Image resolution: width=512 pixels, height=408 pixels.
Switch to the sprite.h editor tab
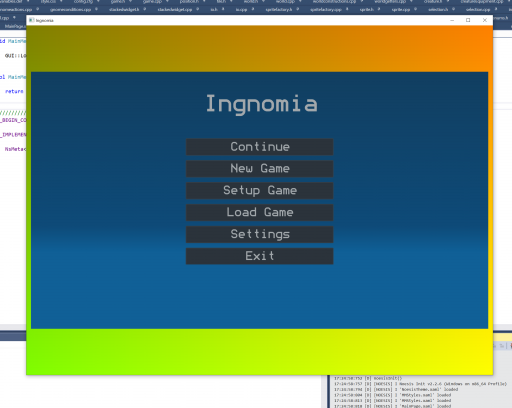(x=367, y=9)
